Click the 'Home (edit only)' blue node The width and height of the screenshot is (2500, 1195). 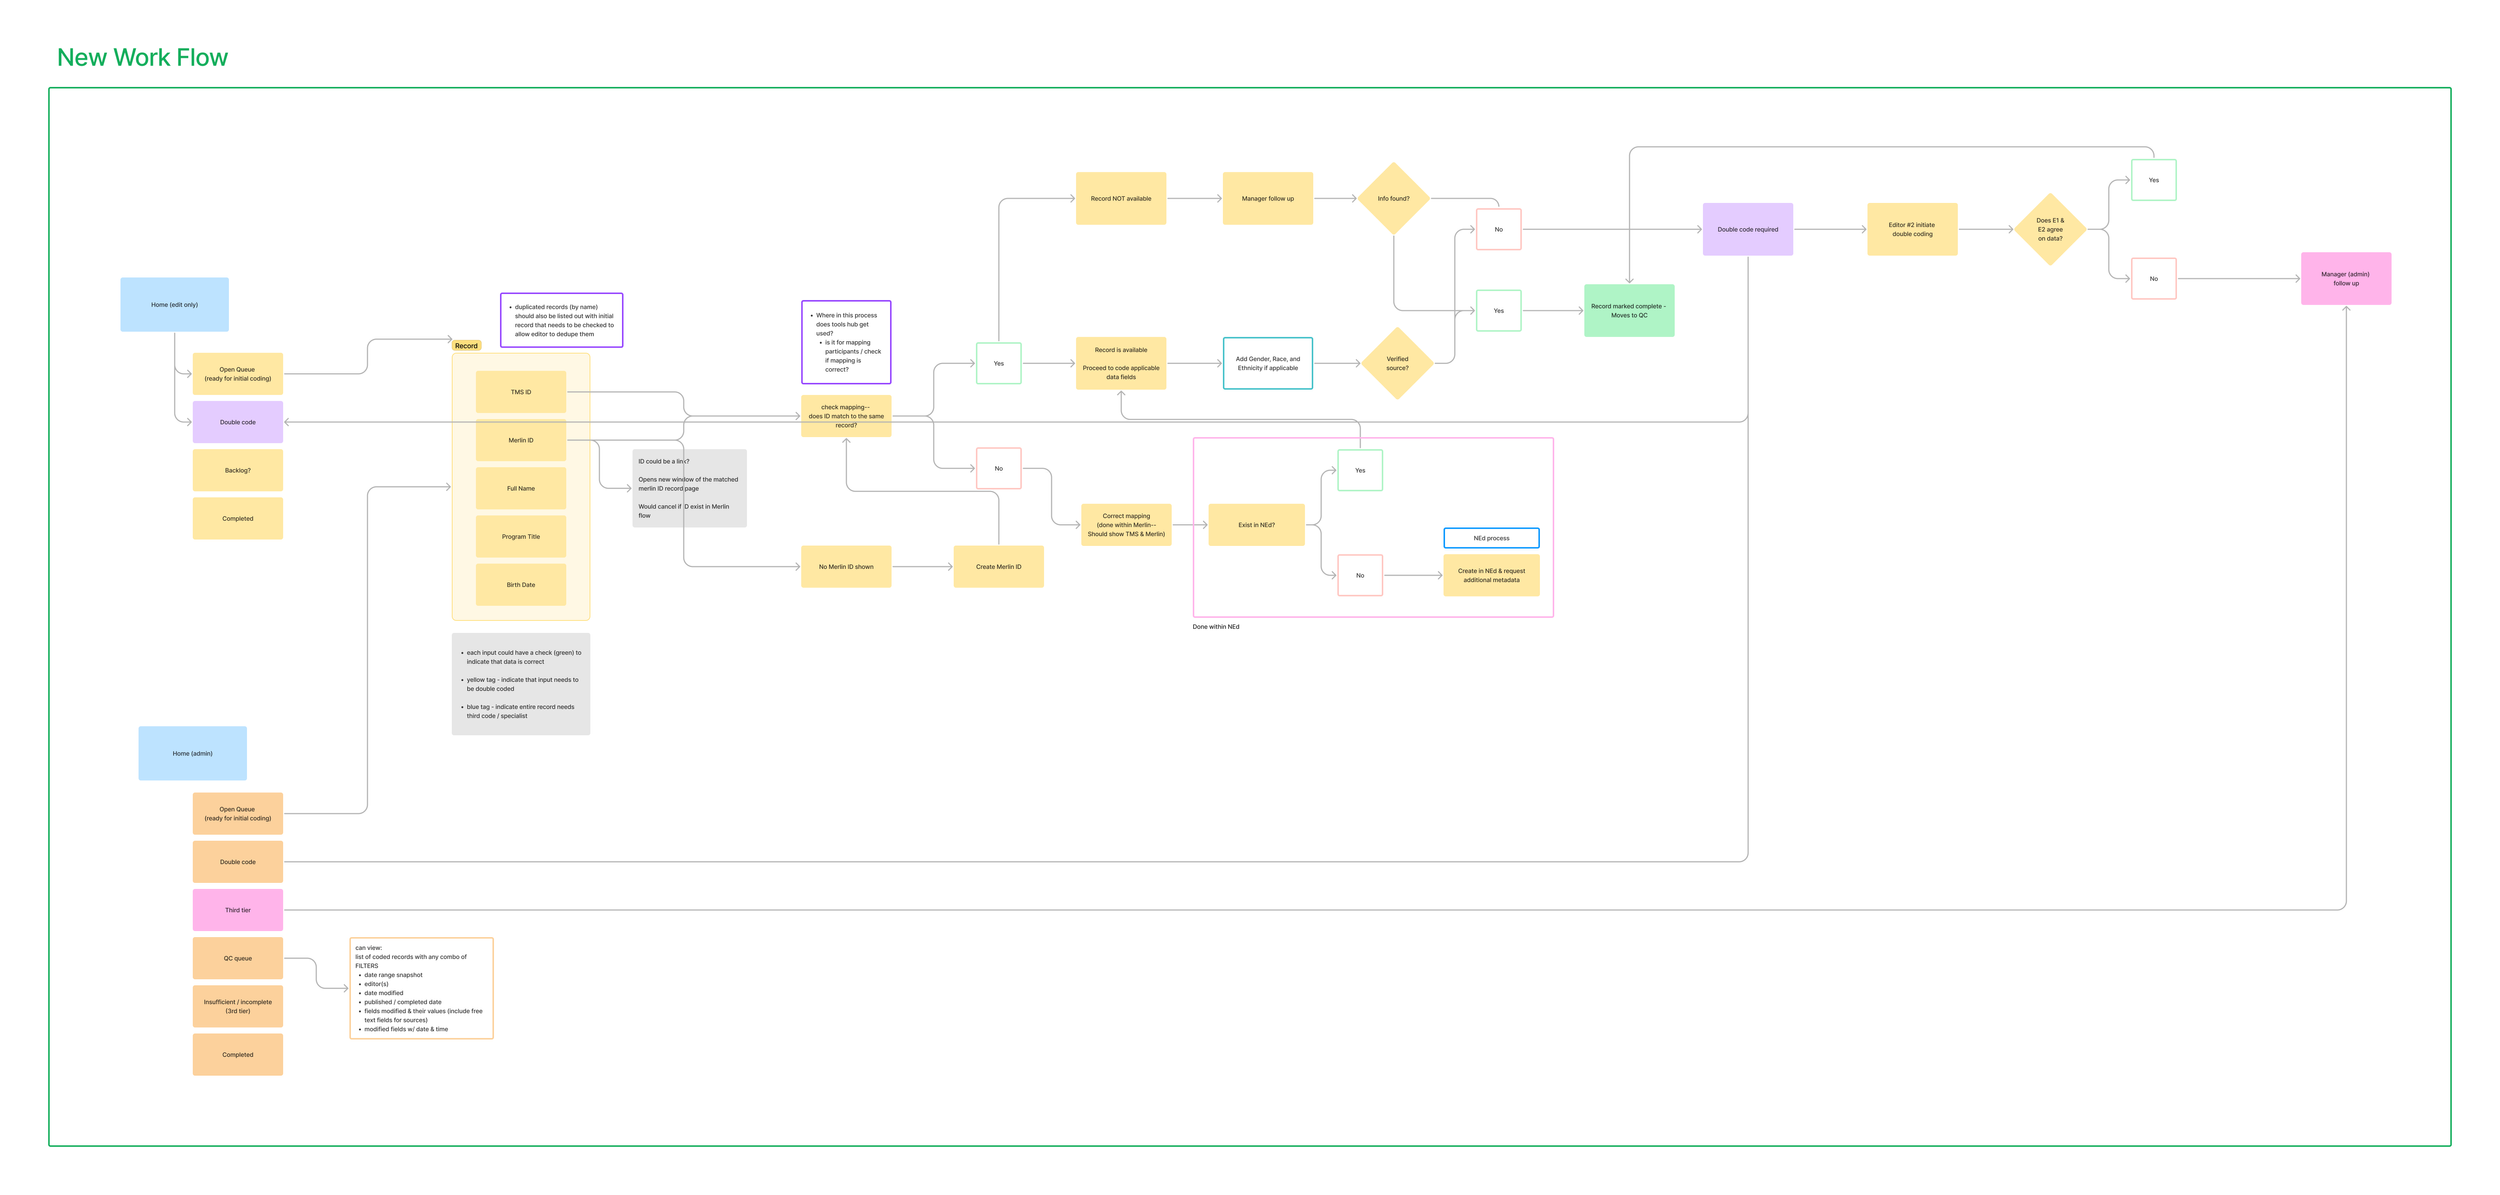point(174,304)
